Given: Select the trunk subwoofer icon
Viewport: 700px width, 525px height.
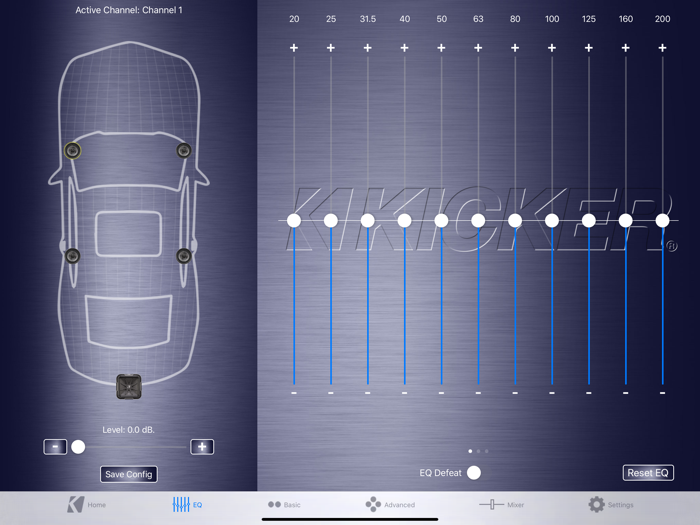Looking at the screenshot, I should (x=129, y=386).
